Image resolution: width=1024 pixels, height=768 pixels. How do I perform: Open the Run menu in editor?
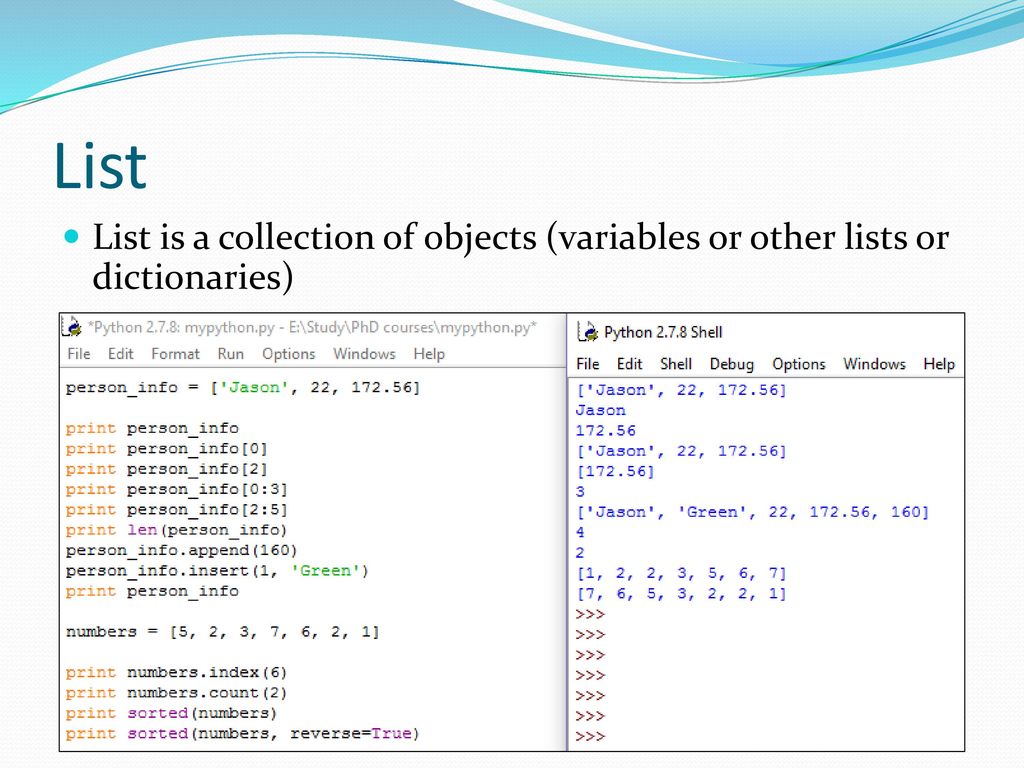click(x=231, y=354)
